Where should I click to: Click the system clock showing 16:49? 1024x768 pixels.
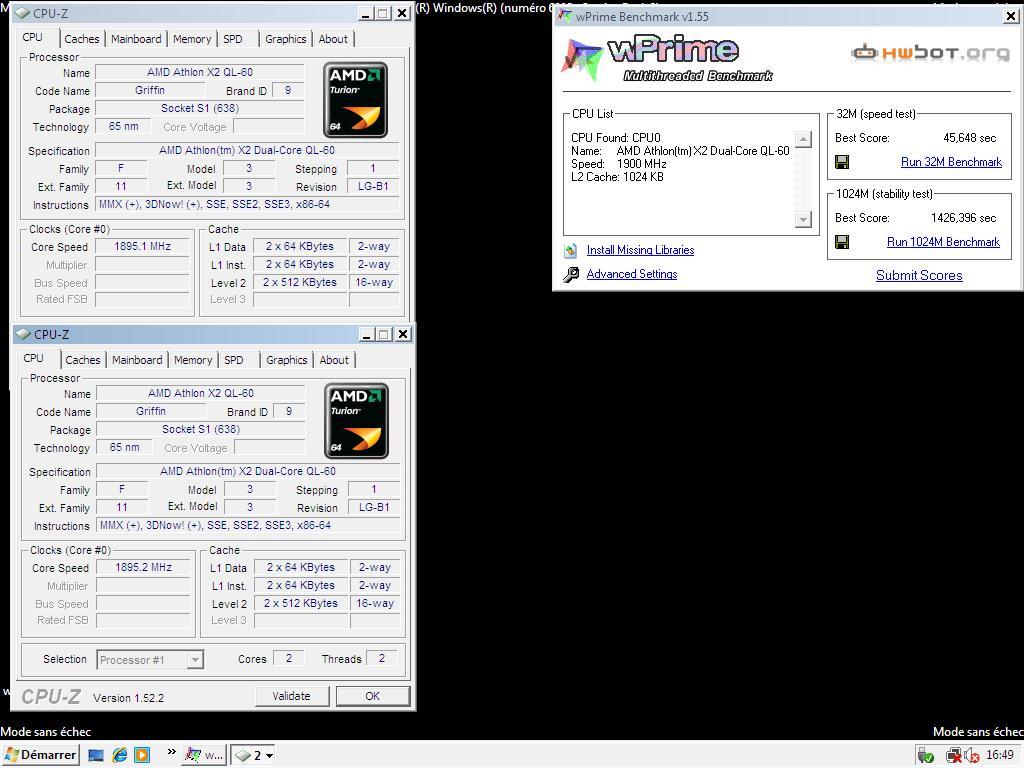1000,756
